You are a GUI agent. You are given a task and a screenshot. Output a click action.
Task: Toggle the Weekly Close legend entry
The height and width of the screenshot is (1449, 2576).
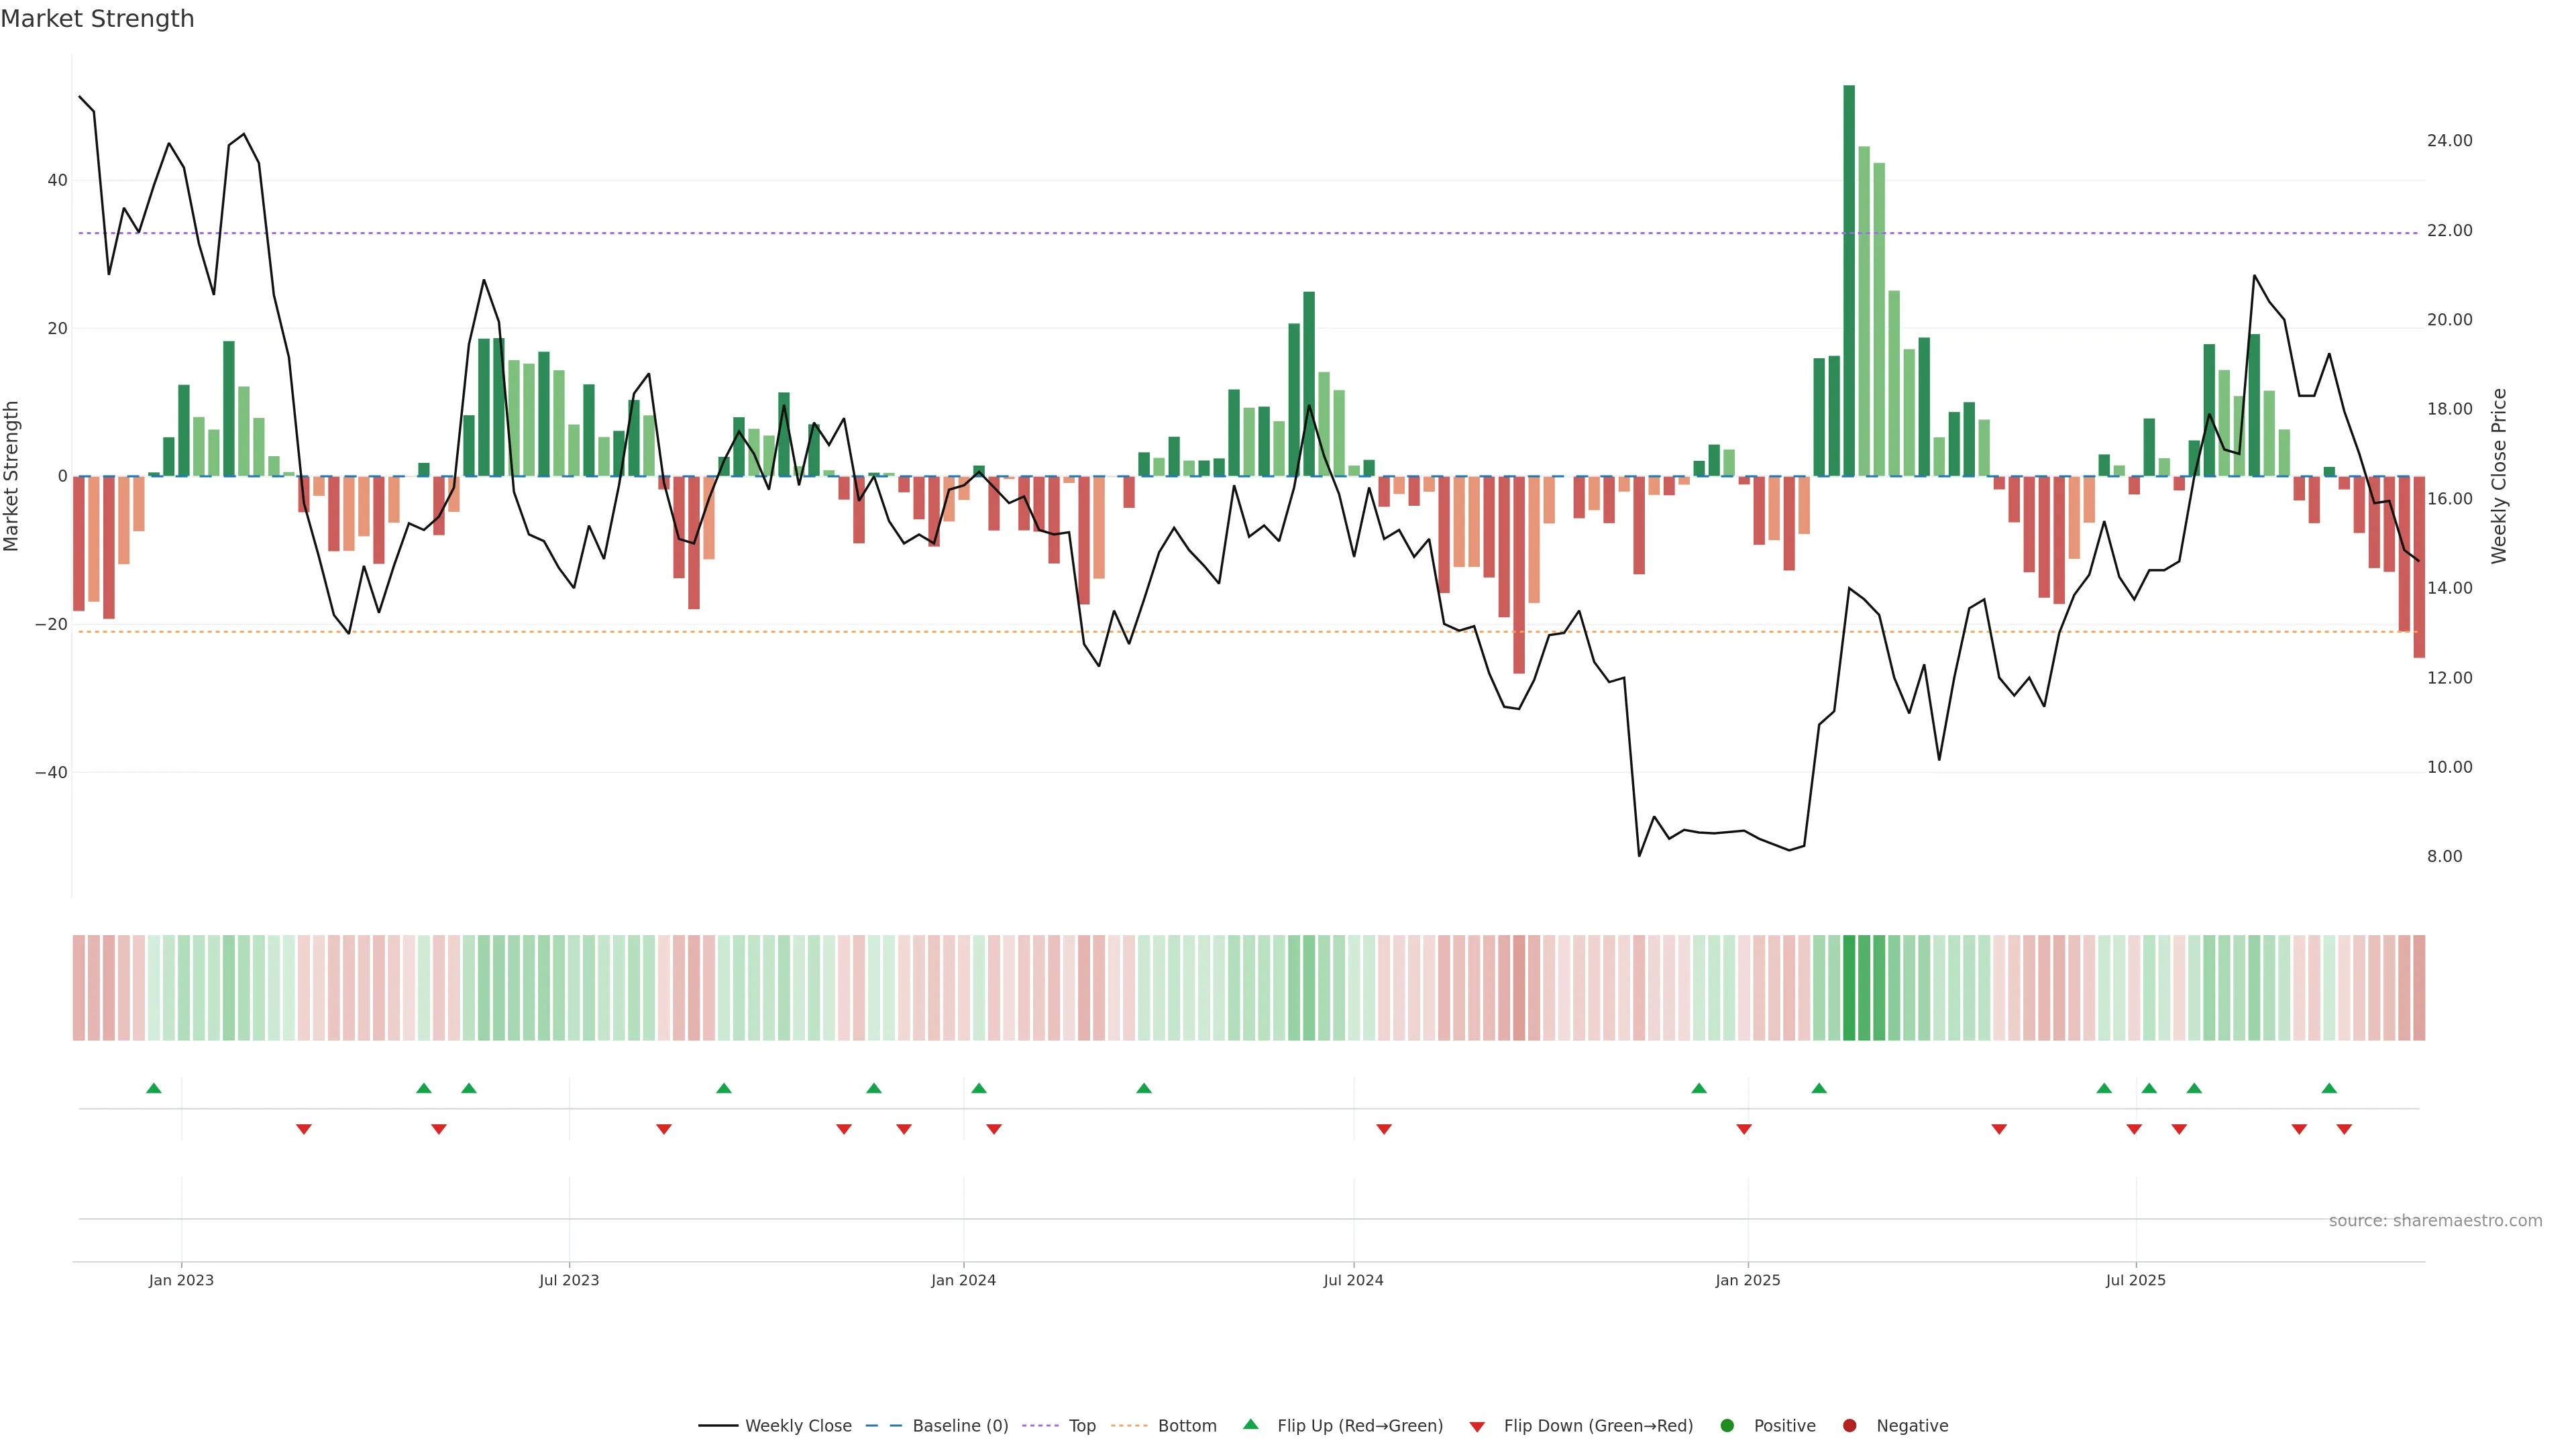pyautogui.click(x=797, y=1425)
